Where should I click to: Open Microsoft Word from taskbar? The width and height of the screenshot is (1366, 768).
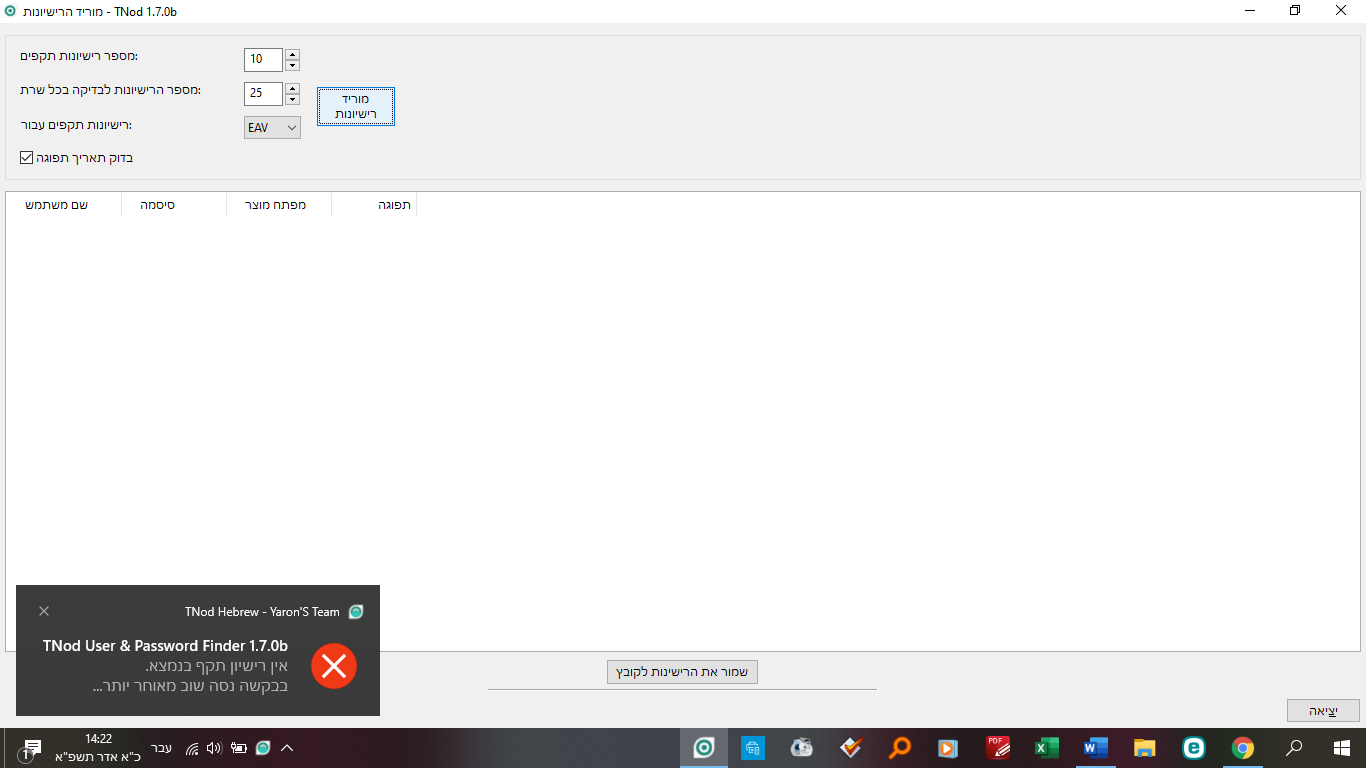pyautogui.click(x=1096, y=748)
